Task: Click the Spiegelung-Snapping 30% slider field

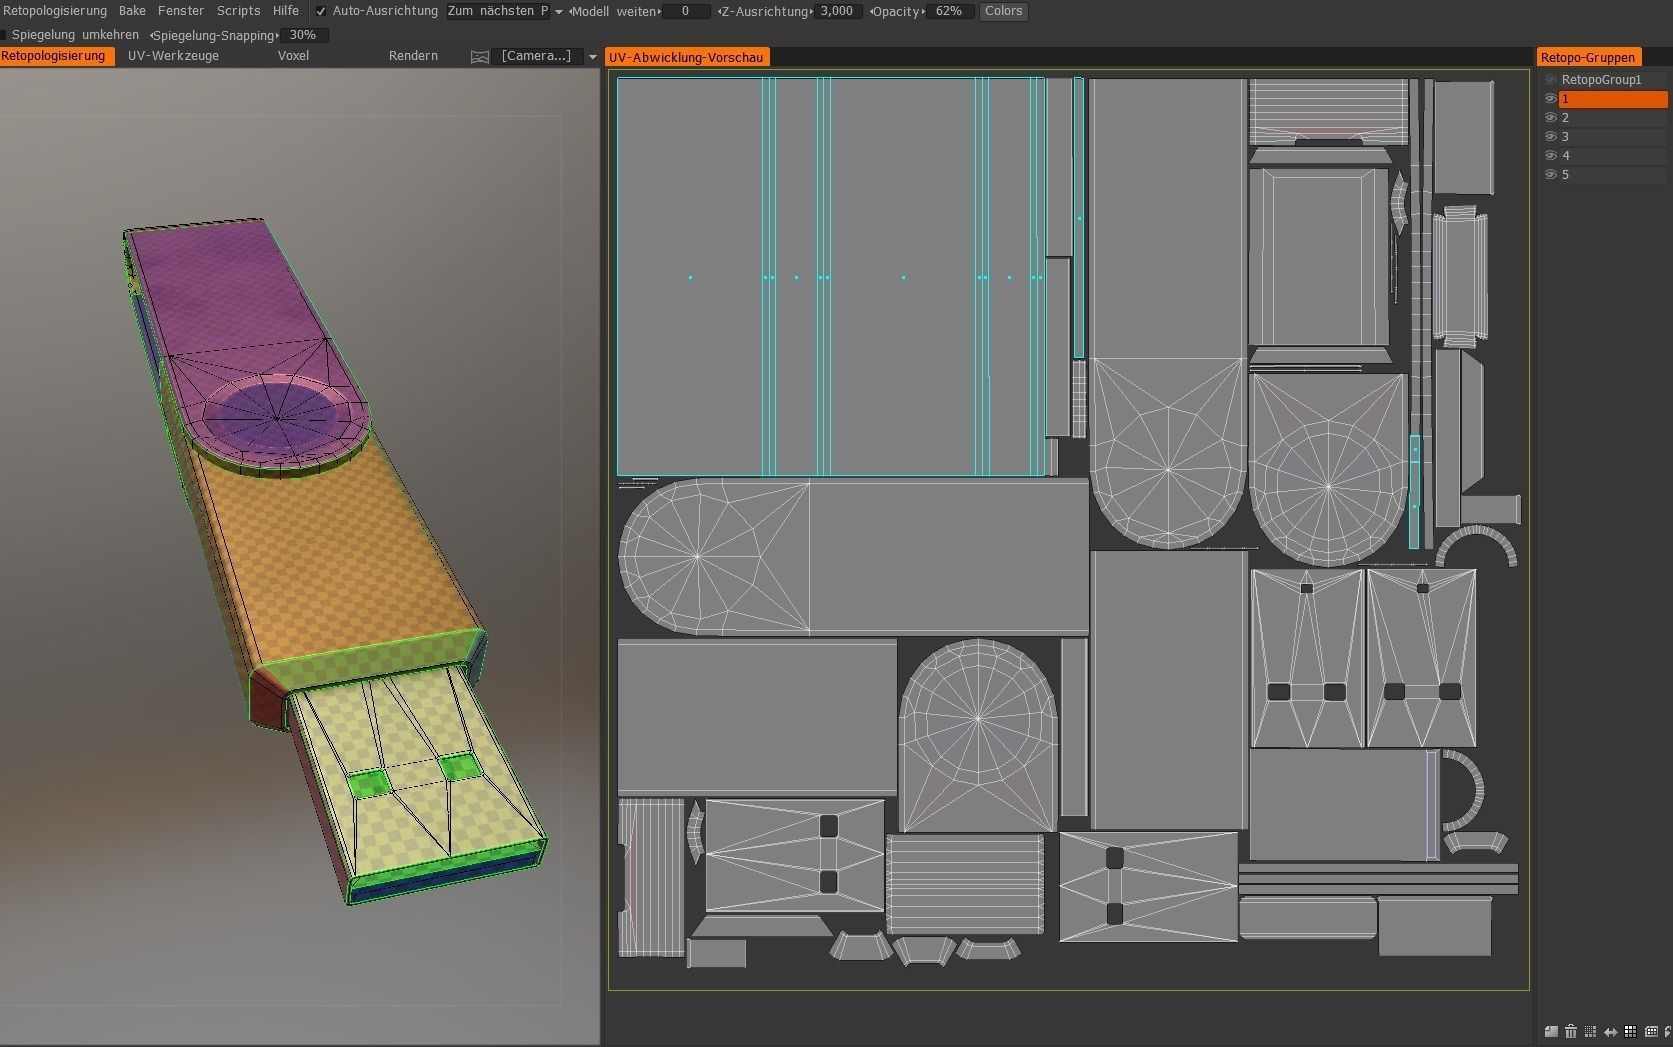Action: pyautogui.click(x=303, y=35)
